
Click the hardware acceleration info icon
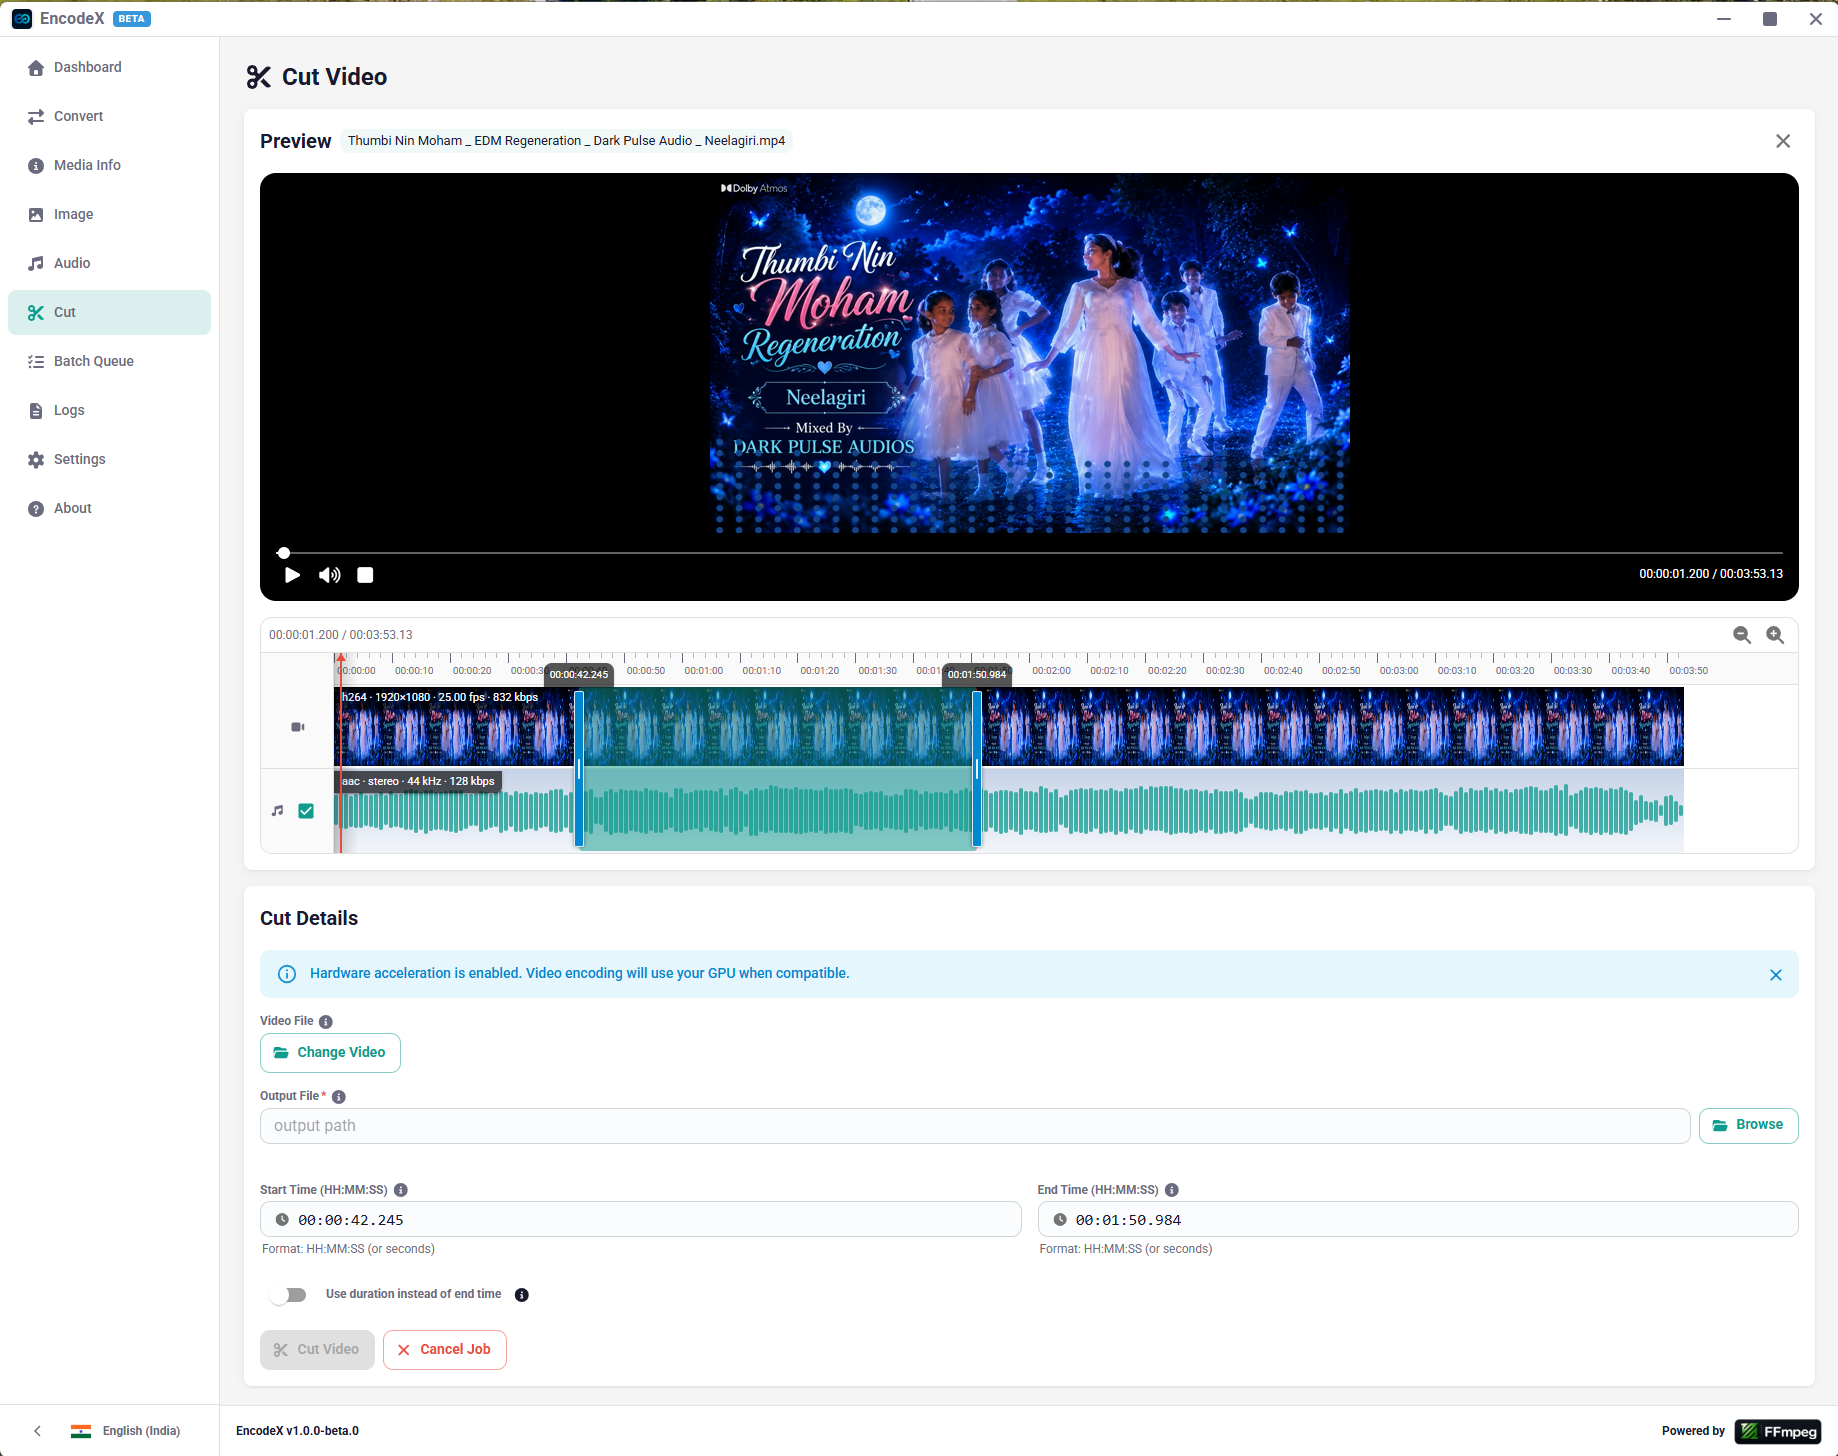click(287, 974)
